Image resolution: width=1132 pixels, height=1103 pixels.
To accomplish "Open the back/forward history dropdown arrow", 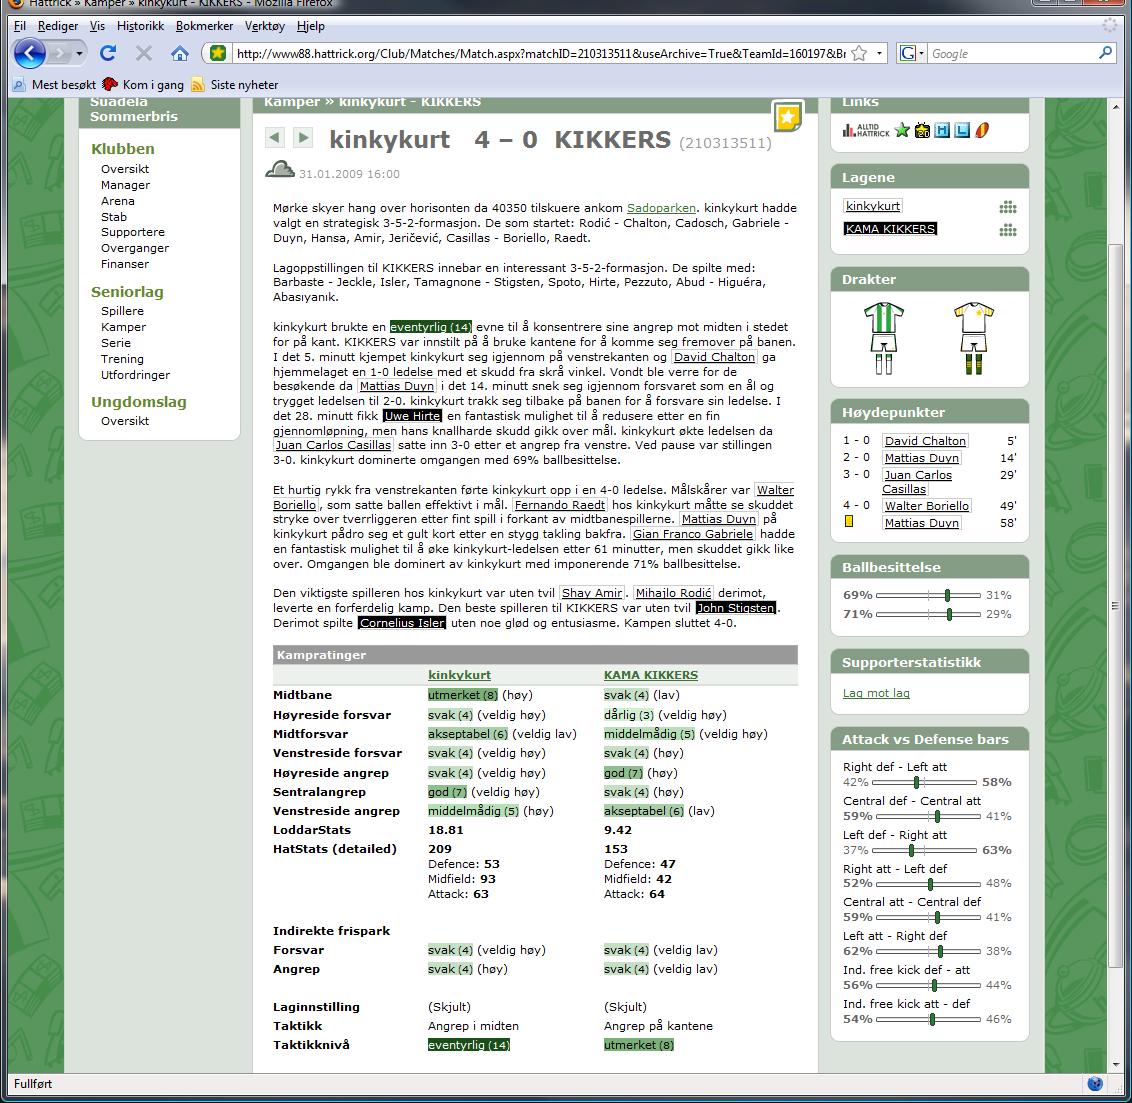I will point(79,53).
